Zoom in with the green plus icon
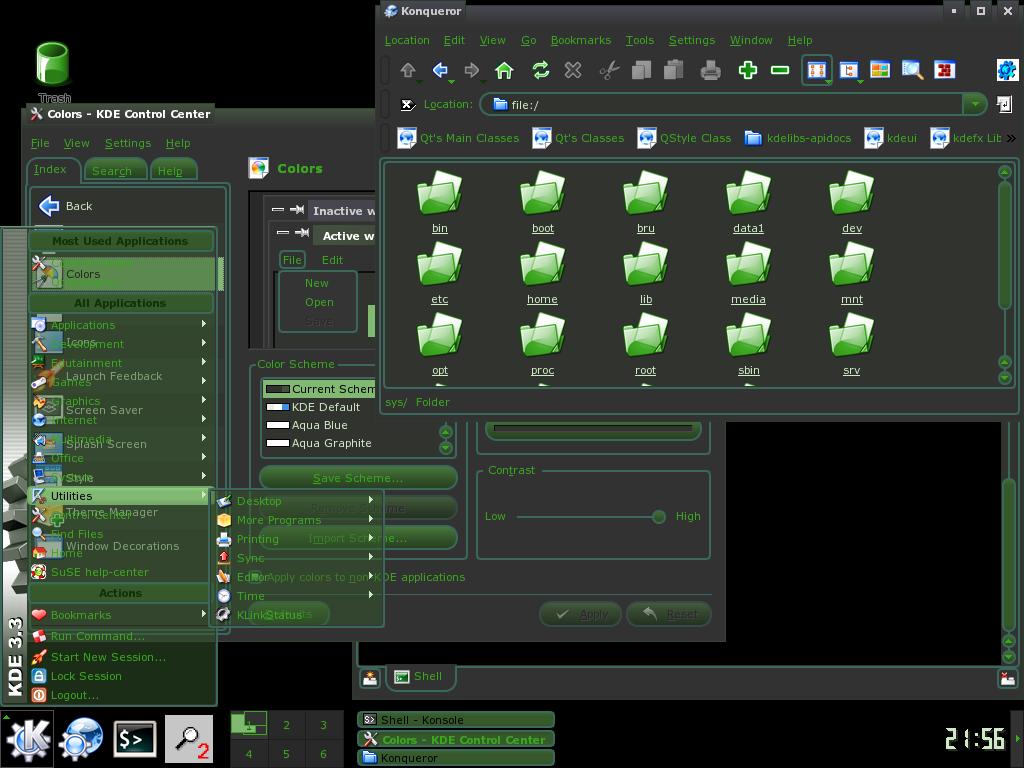The width and height of the screenshot is (1024, 768). click(747, 70)
